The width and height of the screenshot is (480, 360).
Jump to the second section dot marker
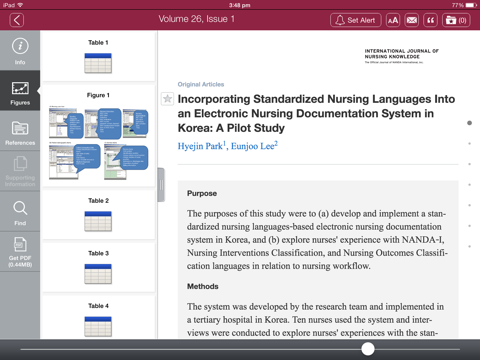click(469, 144)
